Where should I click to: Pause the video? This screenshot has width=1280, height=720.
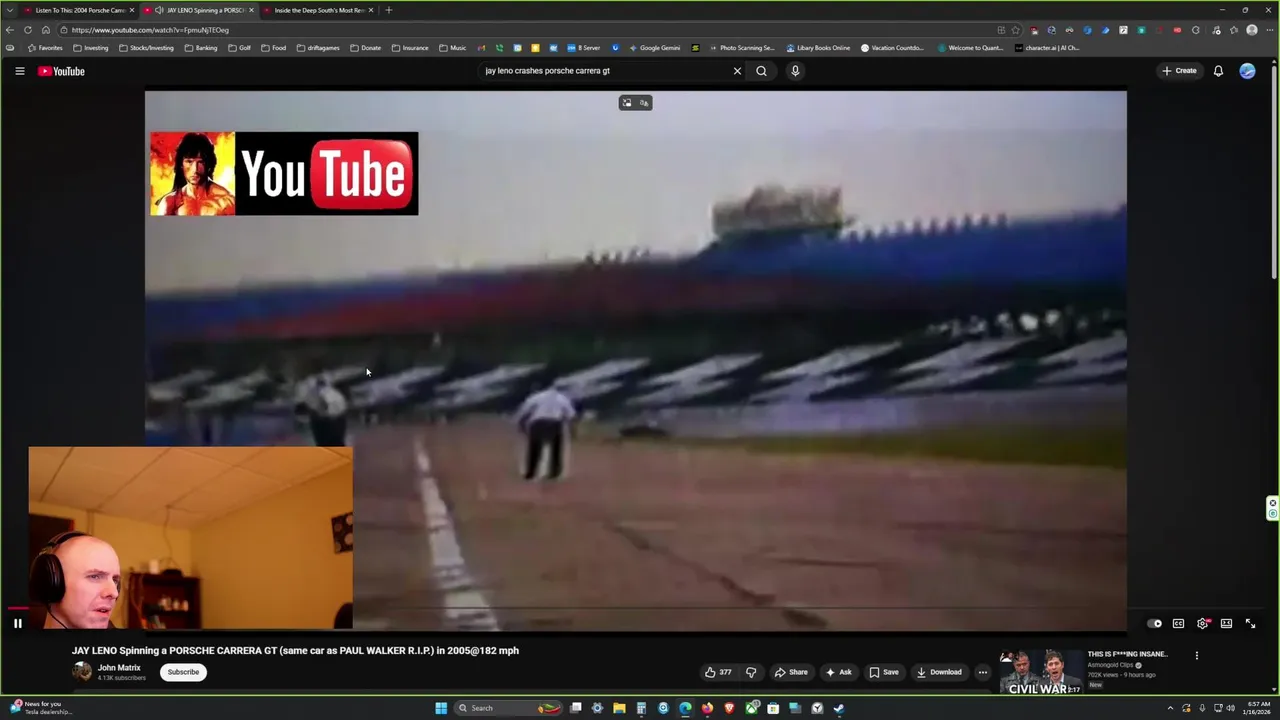(17, 623)
